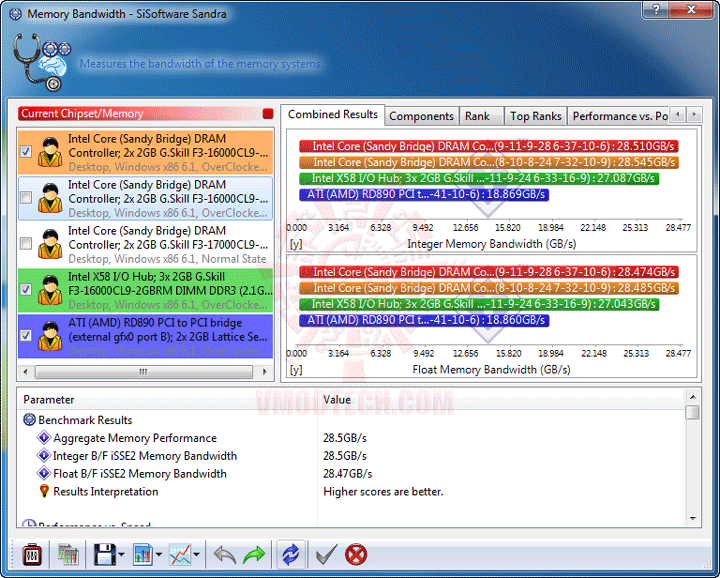Click the Higher scores are better text

(x=383, y=492)
